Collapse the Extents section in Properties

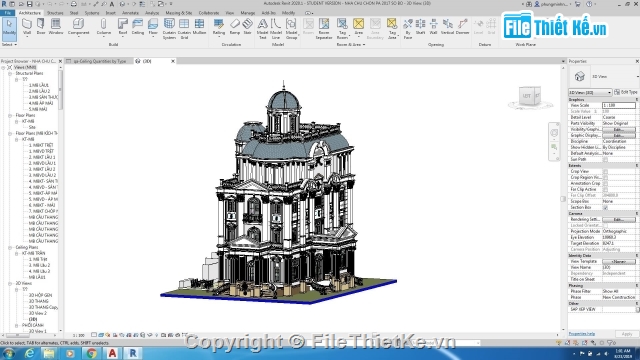[x=636, y=166]
